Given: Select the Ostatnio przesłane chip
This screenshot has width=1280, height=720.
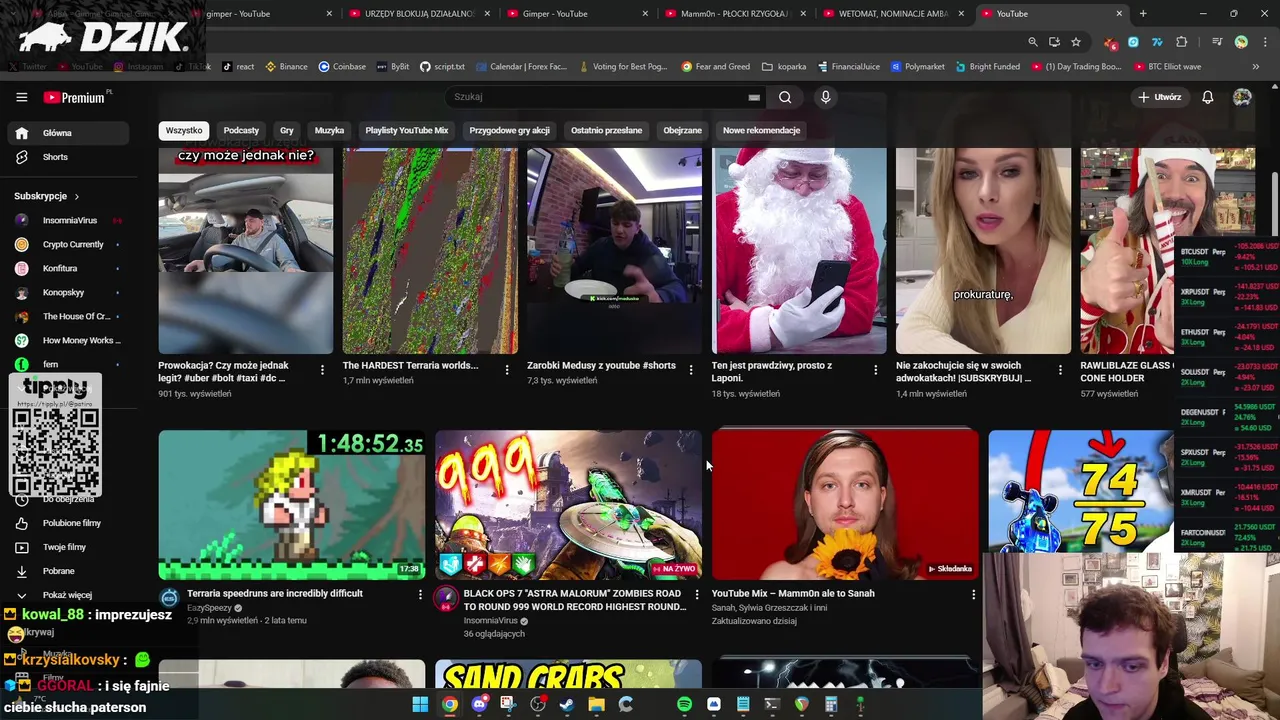Looking at the screenshot, I should pyautogui.click(x=606, y=130).
